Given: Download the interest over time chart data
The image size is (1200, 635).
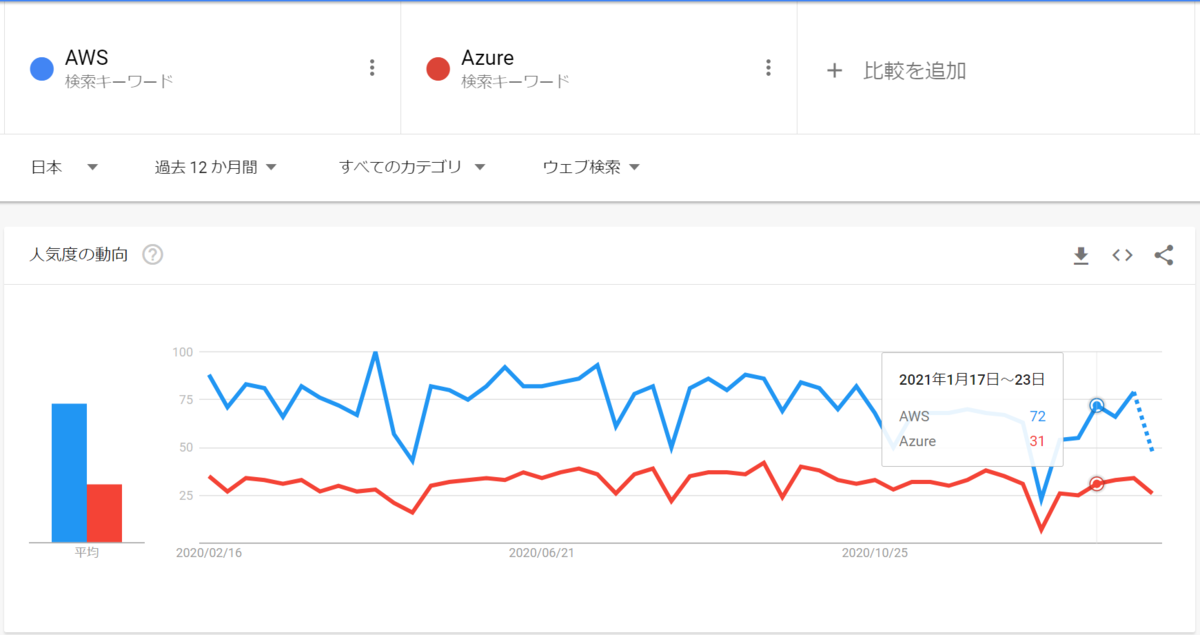Looking at the screenshot, I should coord(1080,256).
